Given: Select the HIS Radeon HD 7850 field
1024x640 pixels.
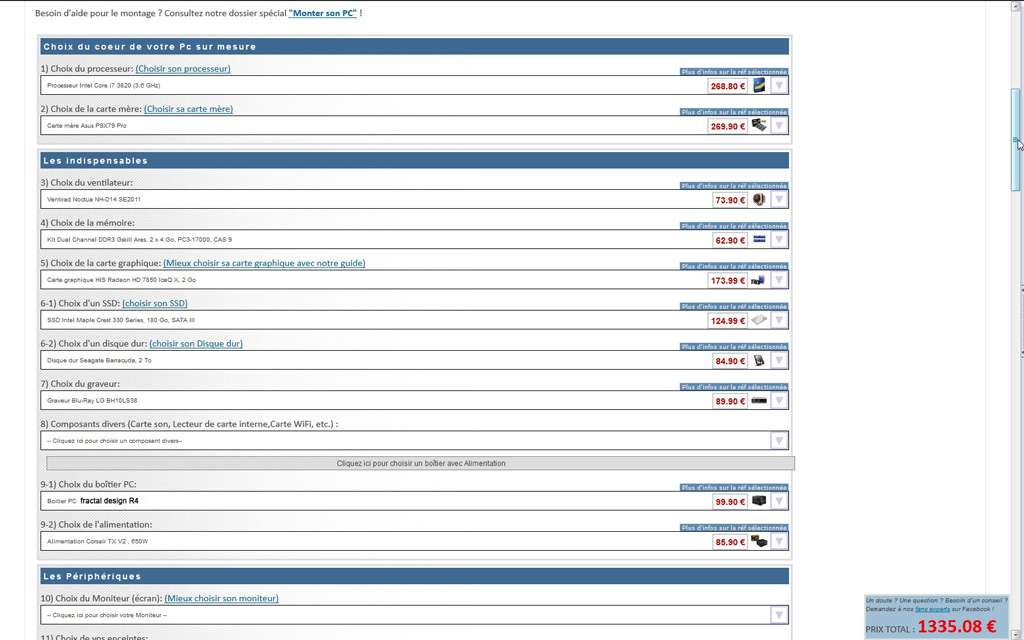Looking at the screenshot, I should tap(414, 280).
